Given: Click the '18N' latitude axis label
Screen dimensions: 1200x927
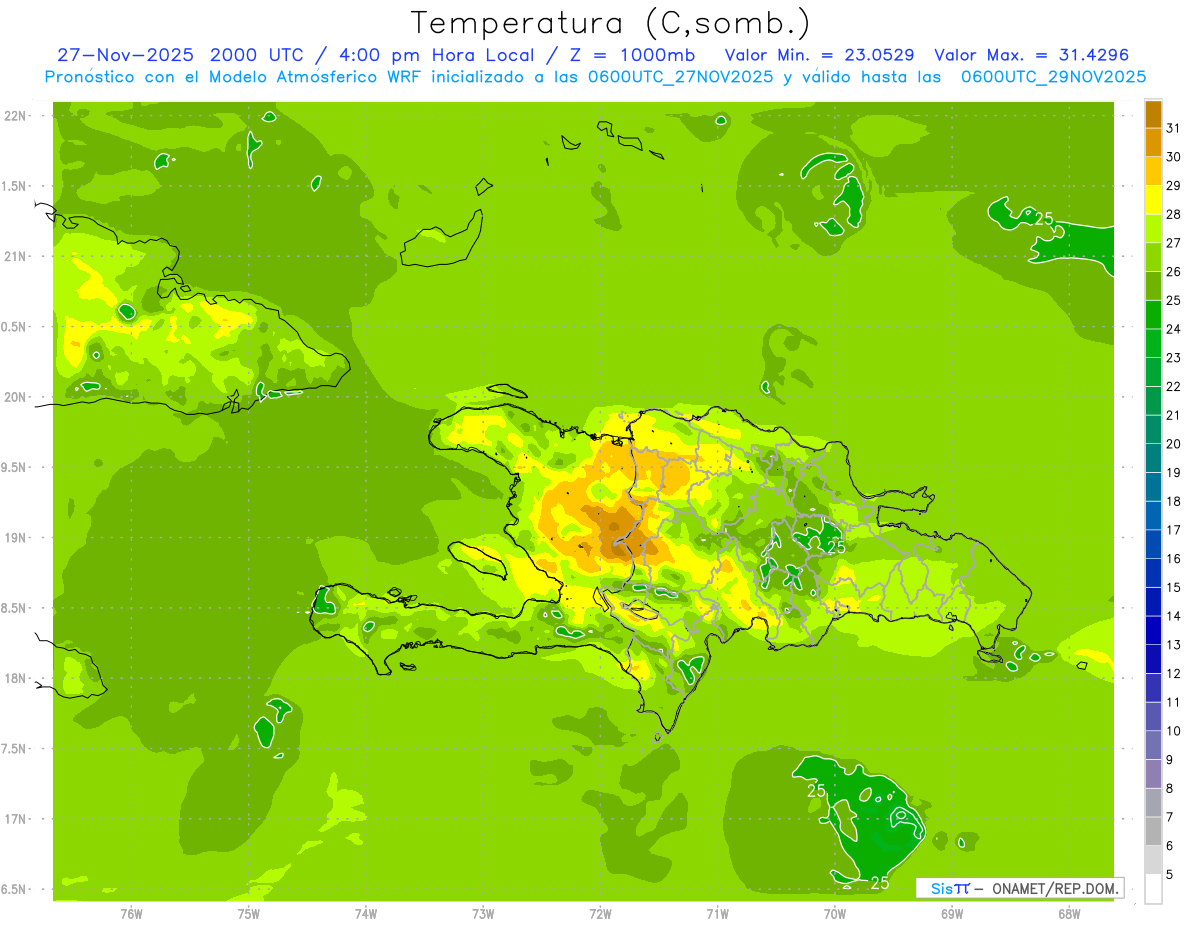Looking at the screenshot, I should point(16,678).
